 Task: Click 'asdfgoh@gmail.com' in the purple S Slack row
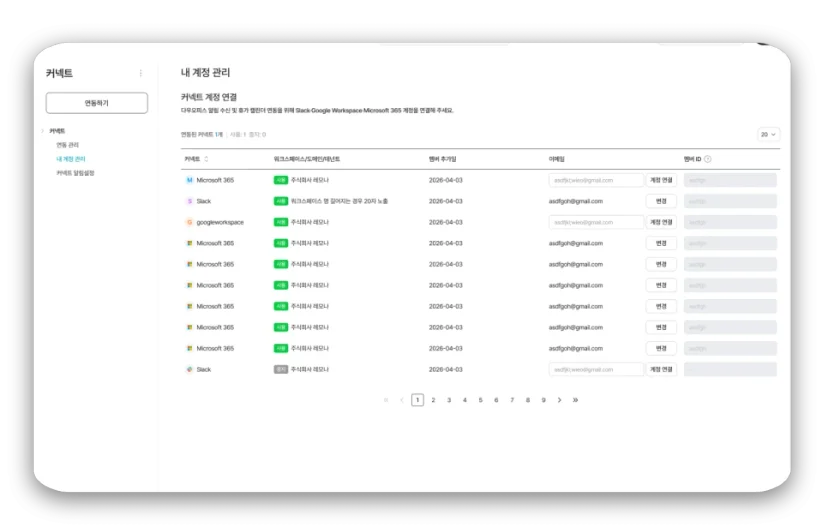pyautogui.click(x=576, y=201)
